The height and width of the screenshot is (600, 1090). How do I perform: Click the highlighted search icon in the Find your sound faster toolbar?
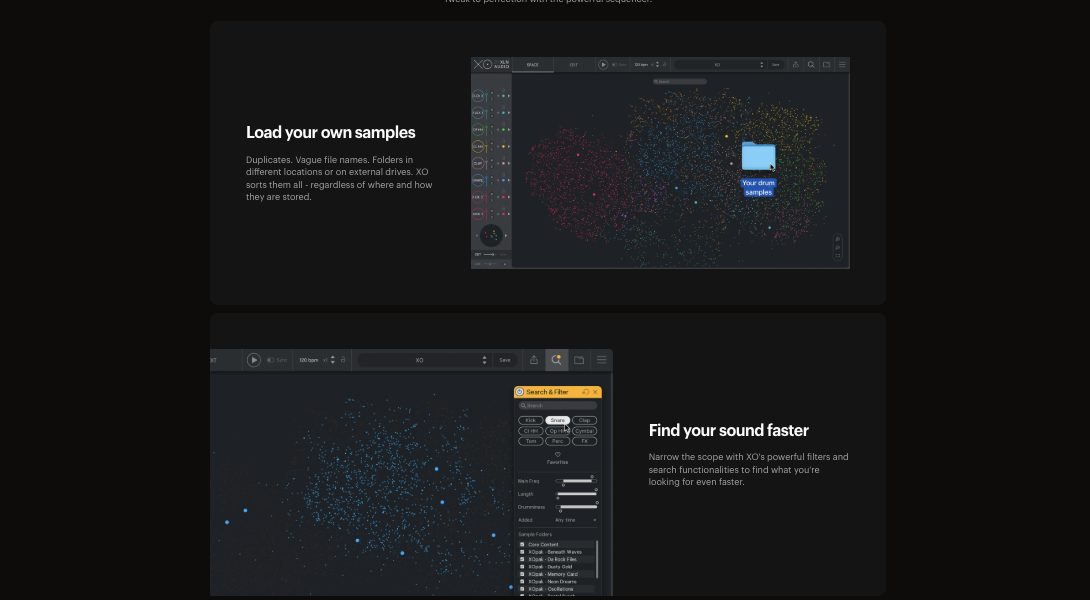(556, 359)
